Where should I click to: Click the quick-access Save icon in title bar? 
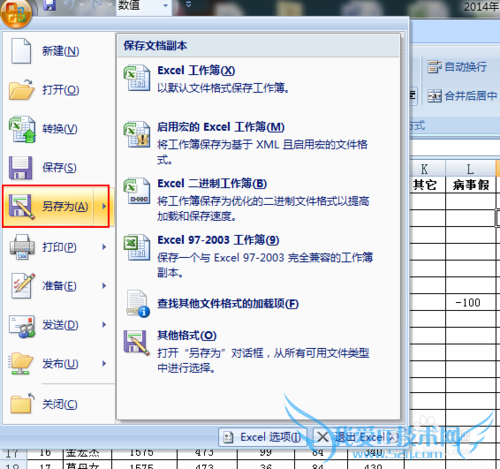(49, 5)
